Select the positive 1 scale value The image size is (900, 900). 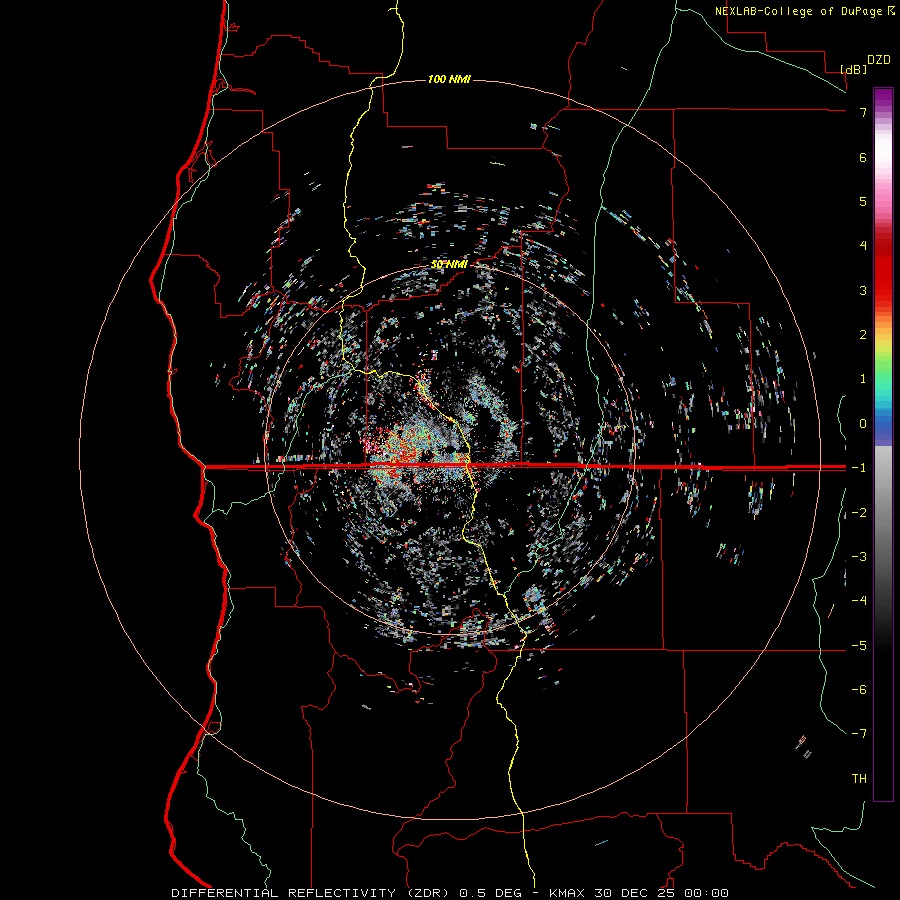[863, 379]
